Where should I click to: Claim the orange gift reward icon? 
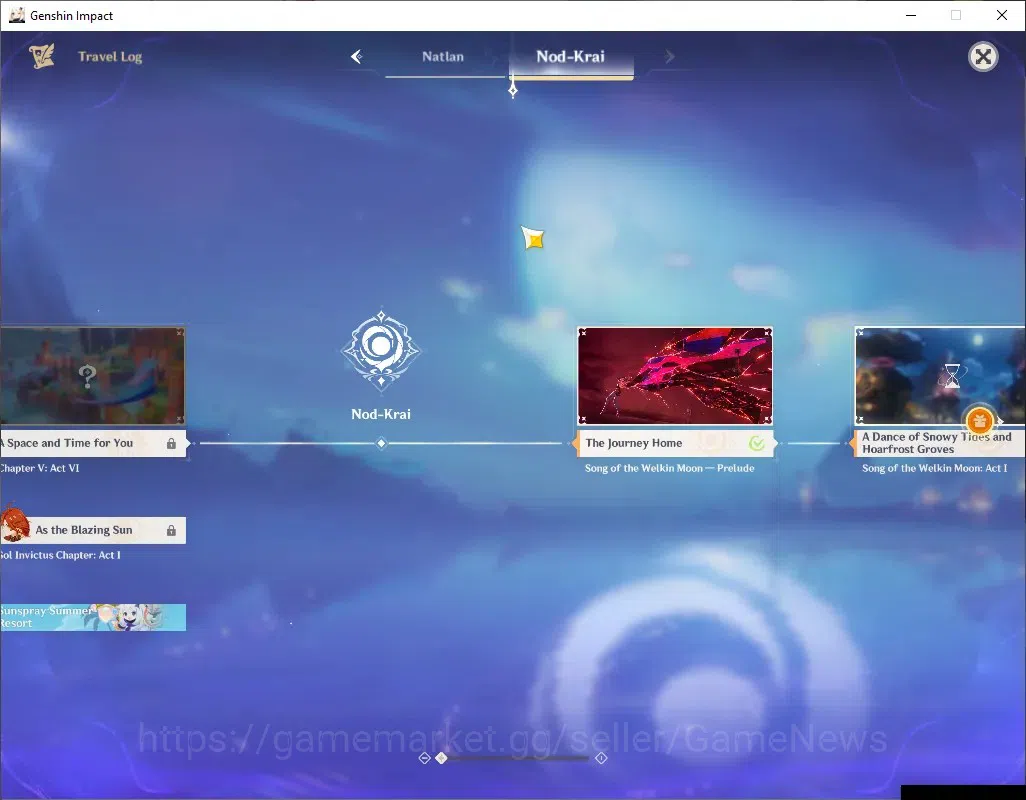[980, 421]
